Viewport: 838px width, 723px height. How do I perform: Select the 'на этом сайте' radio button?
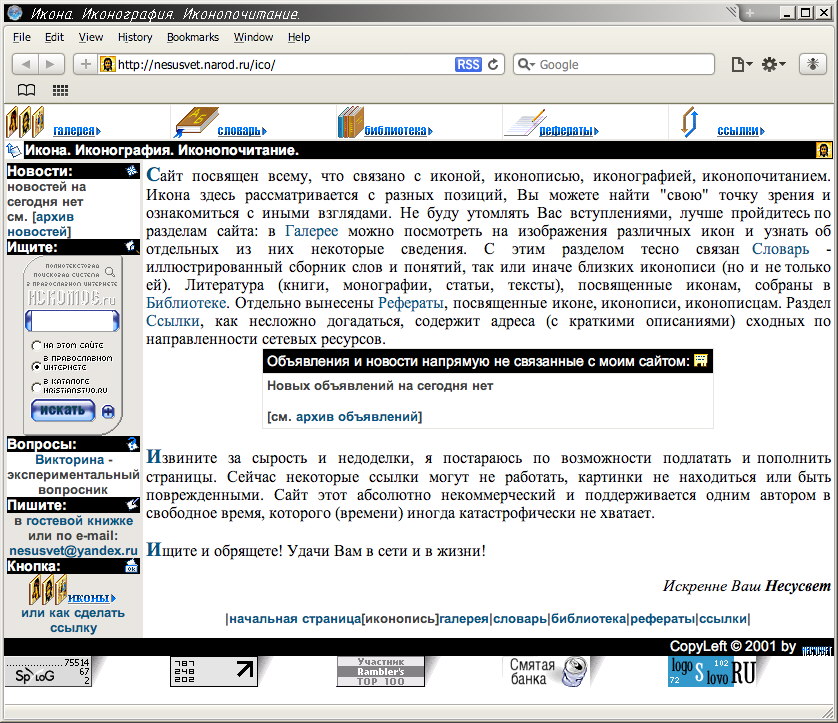tap(35, 345)
